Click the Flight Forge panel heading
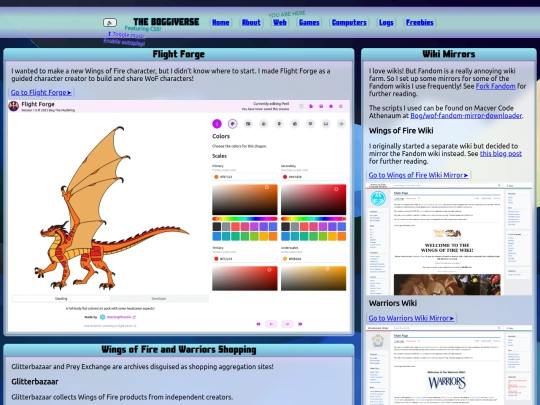540x405 pixels. click(178, 54)
